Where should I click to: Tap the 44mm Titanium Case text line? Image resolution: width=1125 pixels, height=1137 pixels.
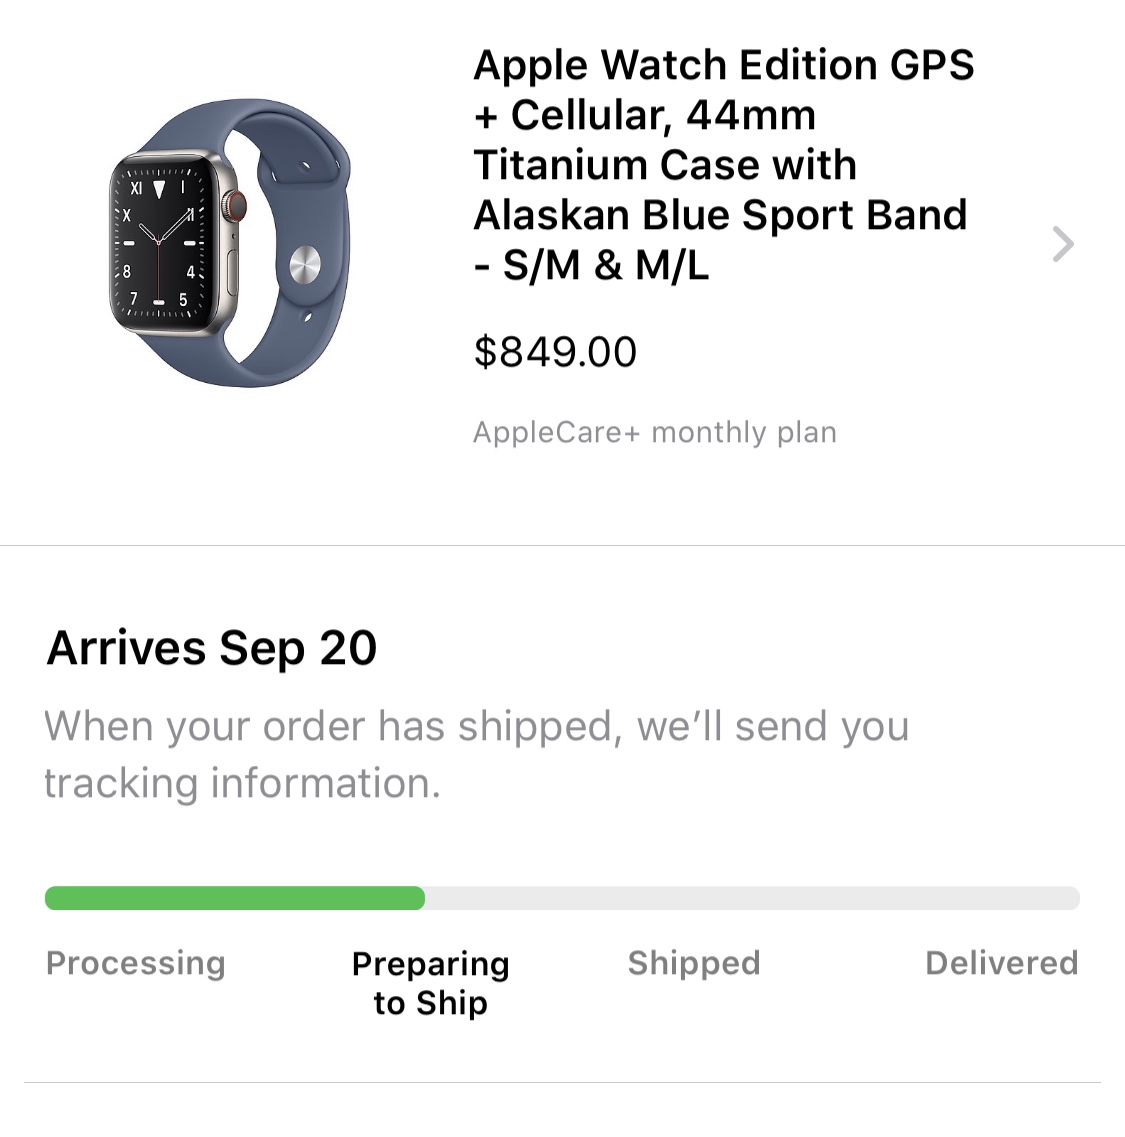click(x=665, y=165)
